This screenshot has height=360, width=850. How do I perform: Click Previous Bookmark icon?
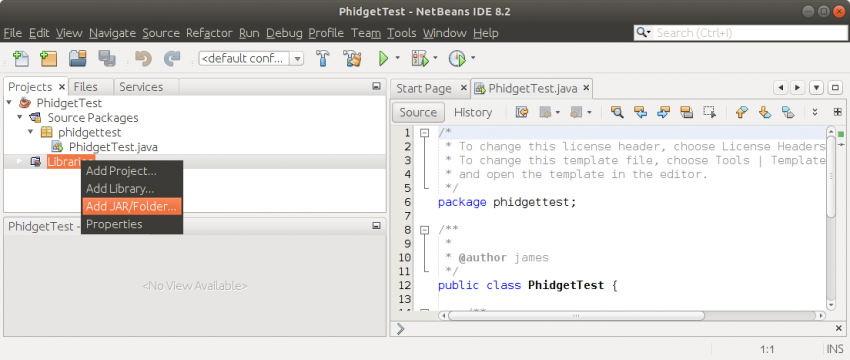(742, 112)
